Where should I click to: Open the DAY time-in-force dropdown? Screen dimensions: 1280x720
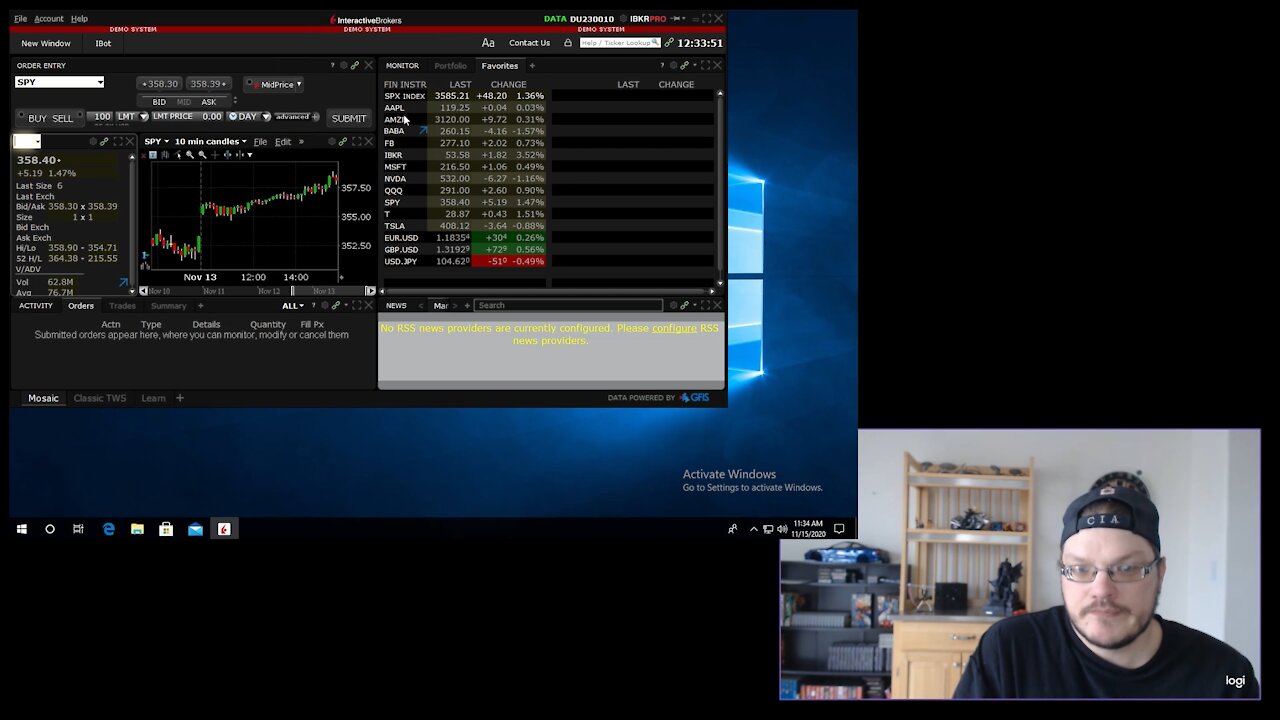coord(266,117)
